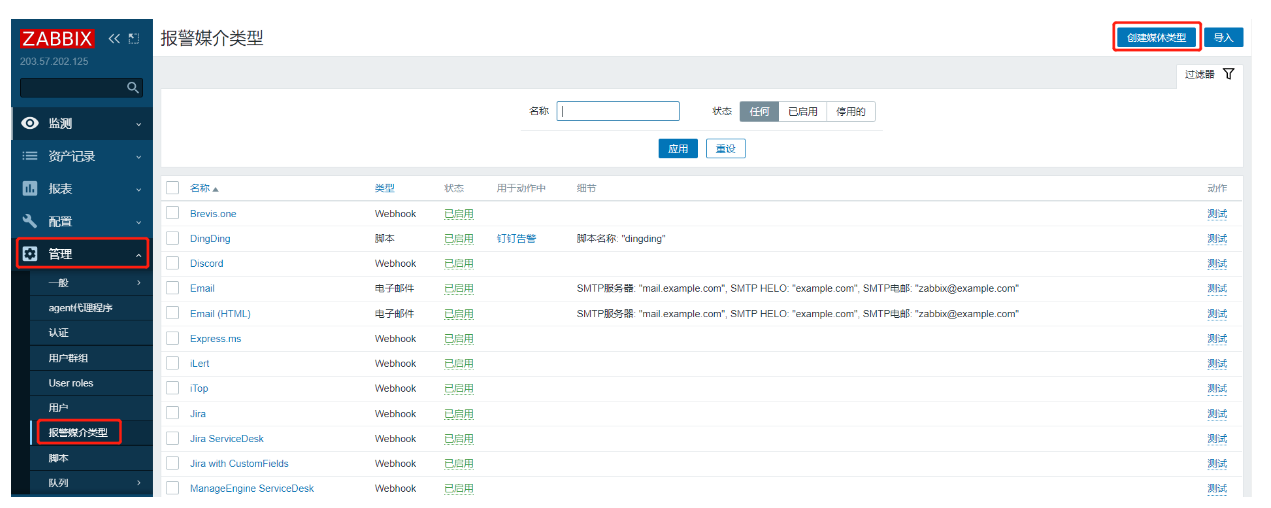Open the Brevis.one media type link
The height and width of the screenshot is (508, 1271).
pos(213,214)
